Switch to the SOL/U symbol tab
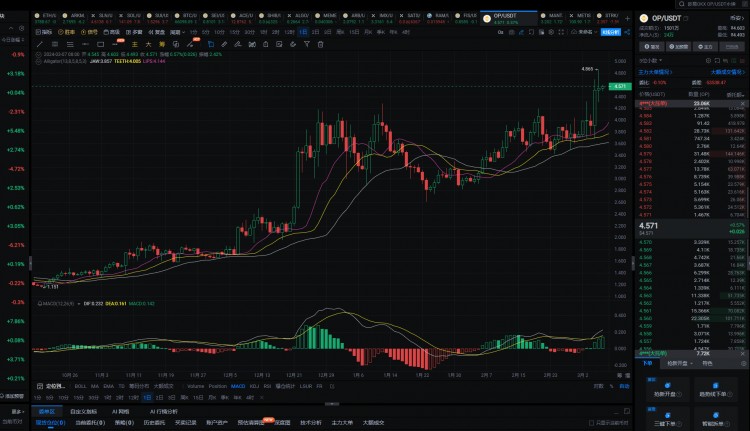 [131, 18]
